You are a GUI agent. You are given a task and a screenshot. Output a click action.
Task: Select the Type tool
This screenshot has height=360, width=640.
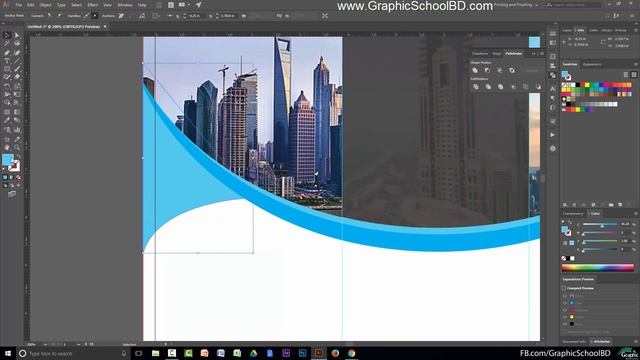[7, 61]
